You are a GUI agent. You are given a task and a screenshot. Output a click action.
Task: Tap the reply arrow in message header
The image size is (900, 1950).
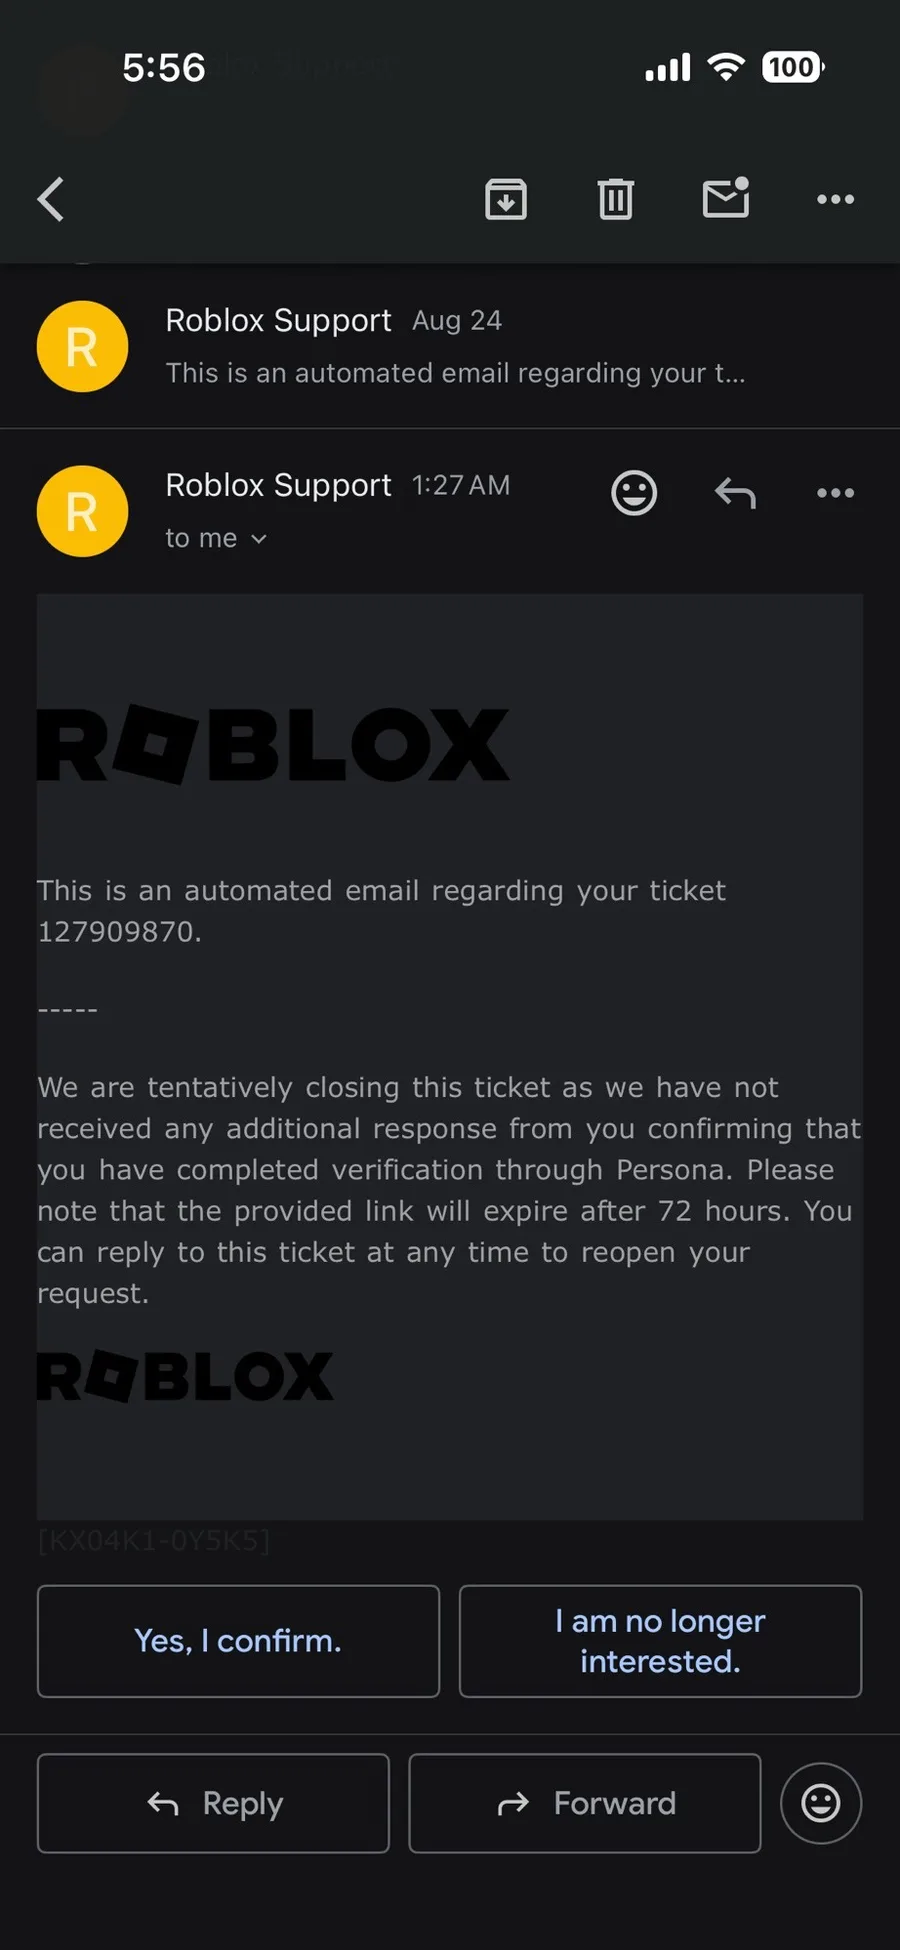click(735, 493)
